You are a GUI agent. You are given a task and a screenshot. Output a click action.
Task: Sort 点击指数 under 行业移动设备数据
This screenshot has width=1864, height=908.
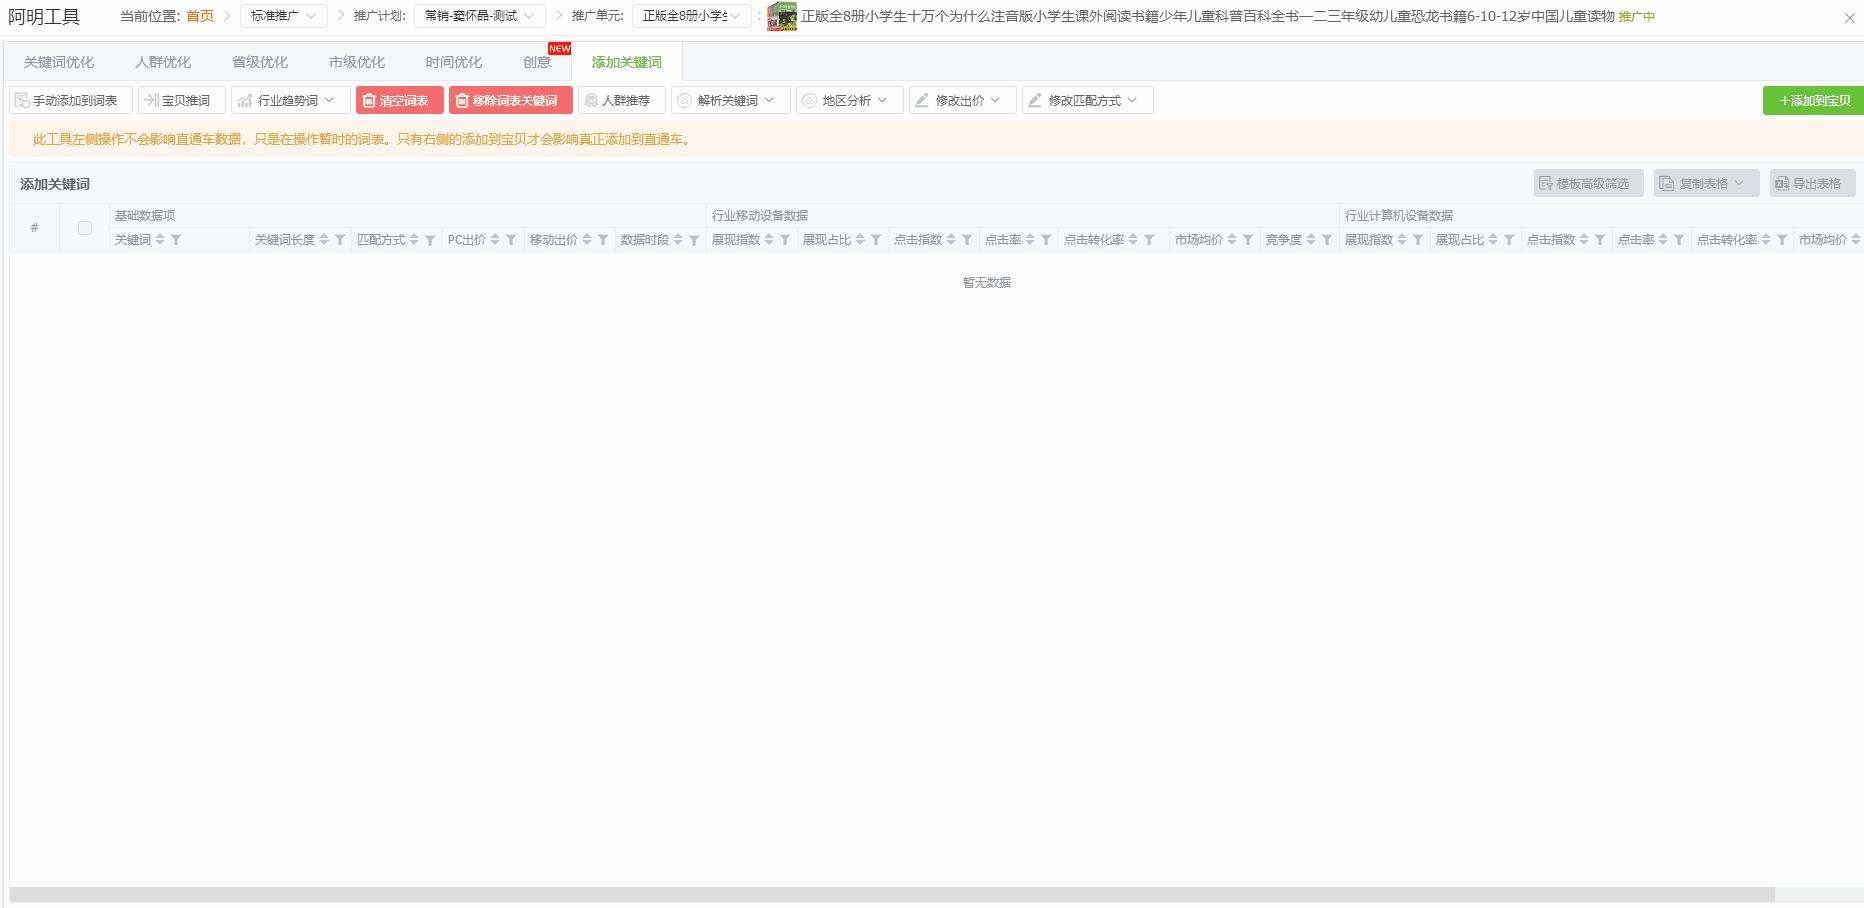click(951, 240)
